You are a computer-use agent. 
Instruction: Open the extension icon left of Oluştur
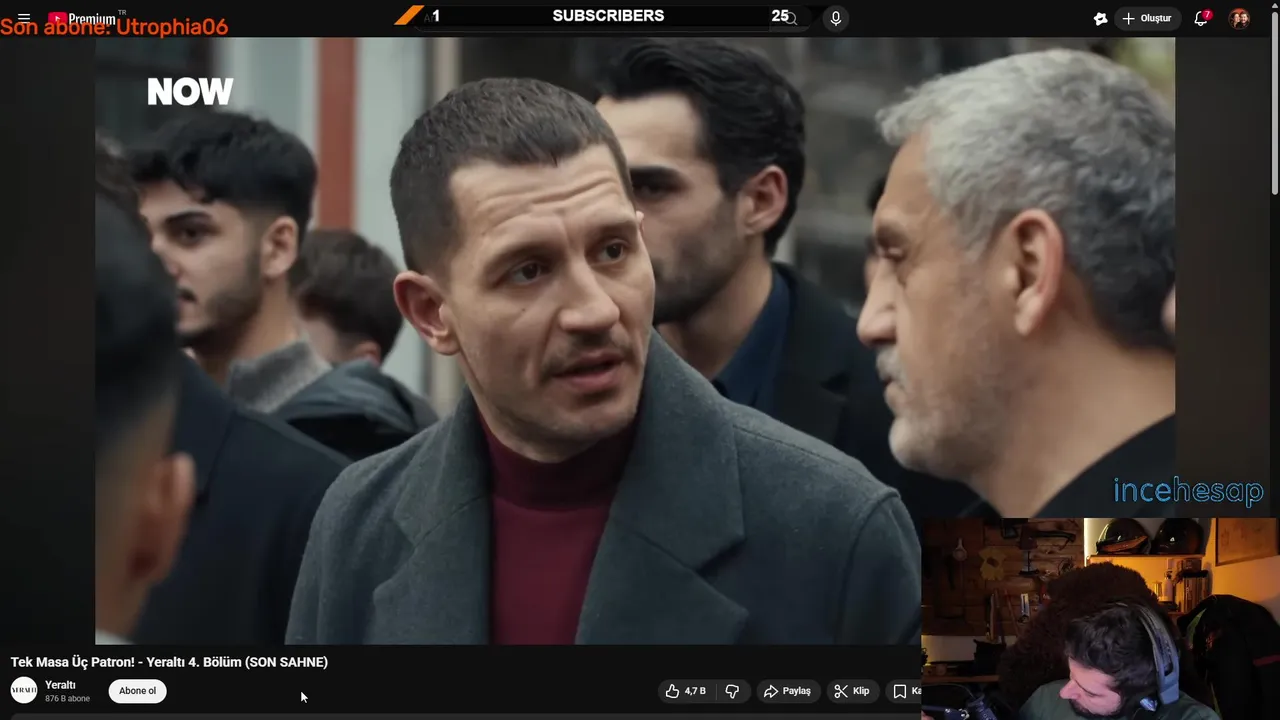[1100, 18]
